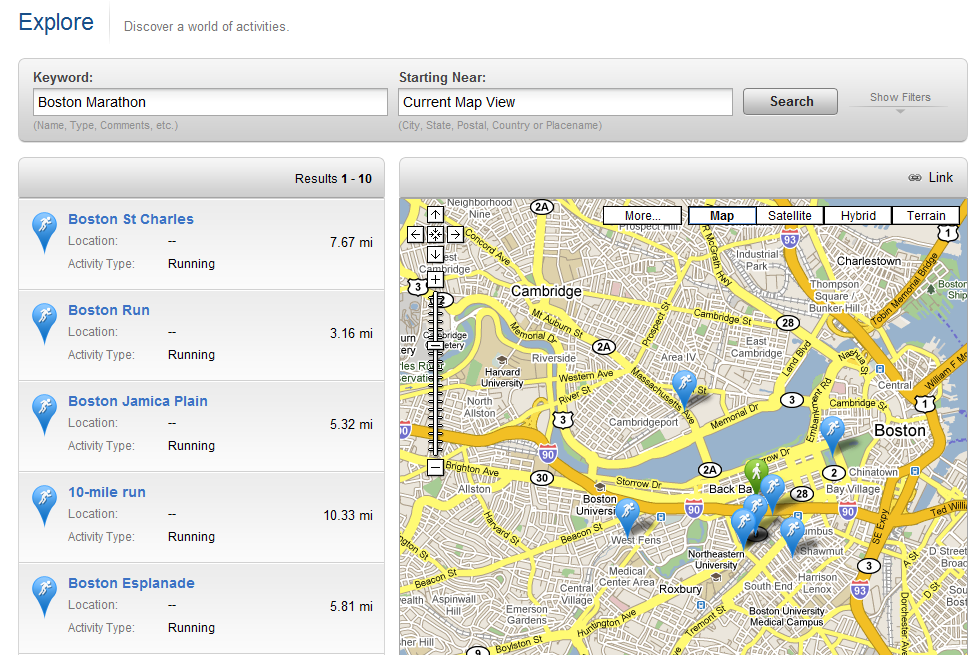The height and width of the screenshot is (655, 980).
Task: Open the Boston Jamica Plain activity
Action: point(138,401)
